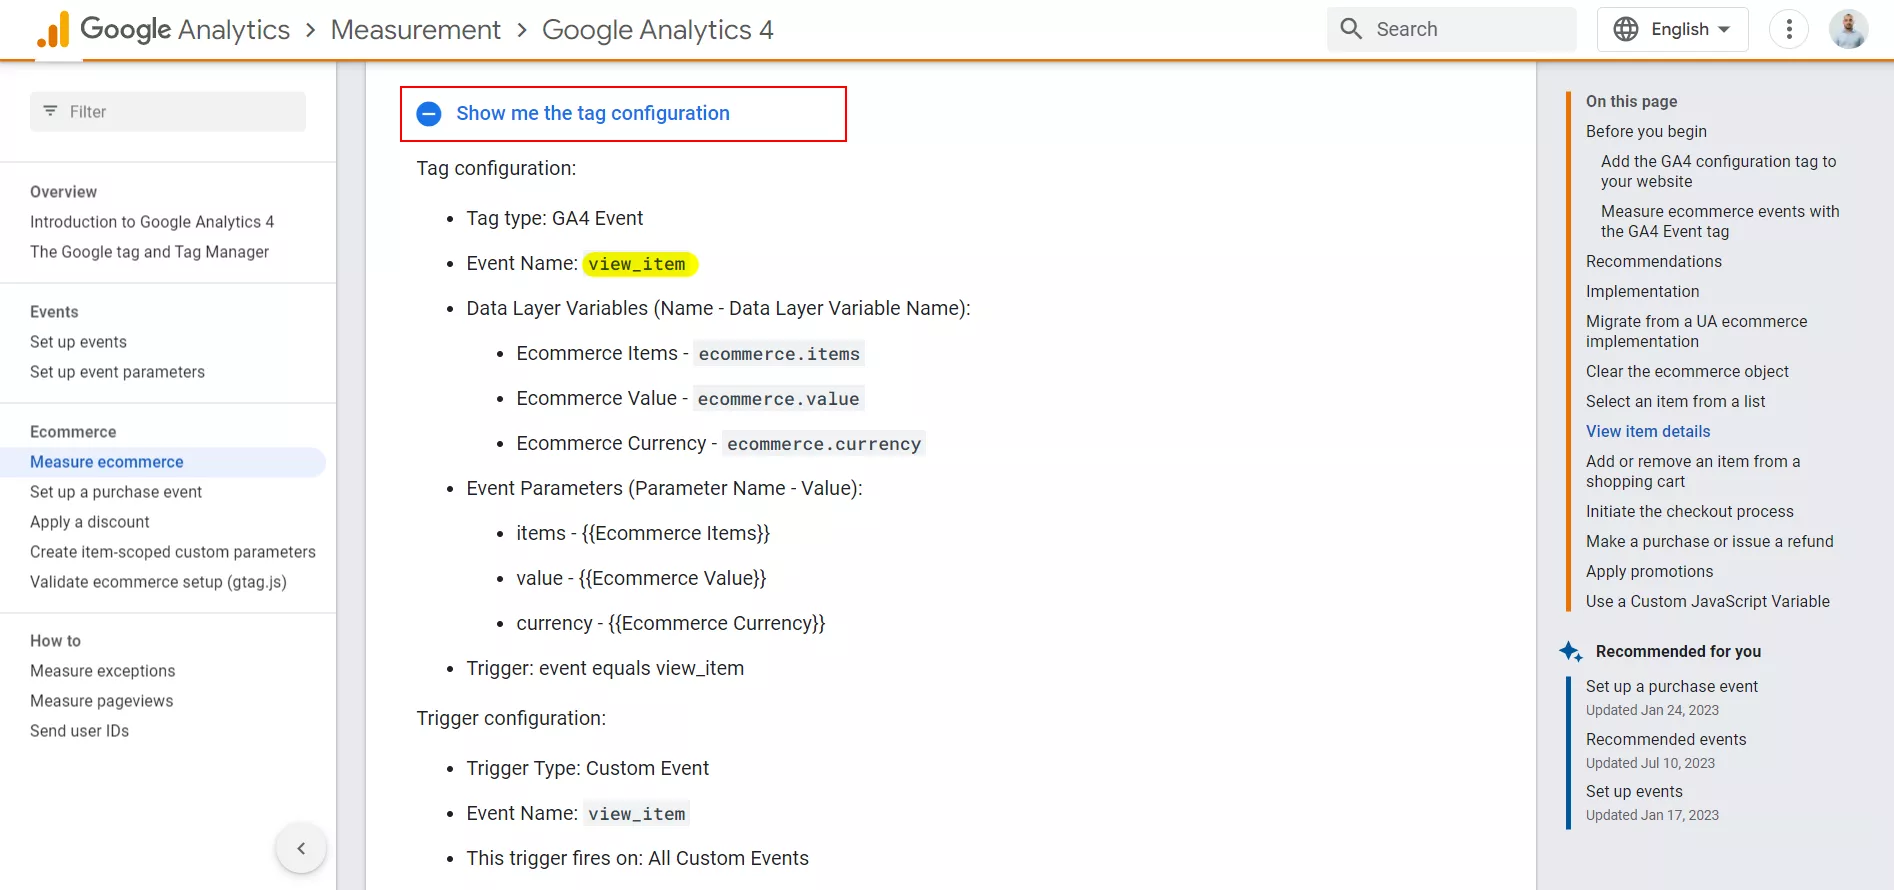
Task: Jump to Recommendations section
Action: tap(1654, 261)
